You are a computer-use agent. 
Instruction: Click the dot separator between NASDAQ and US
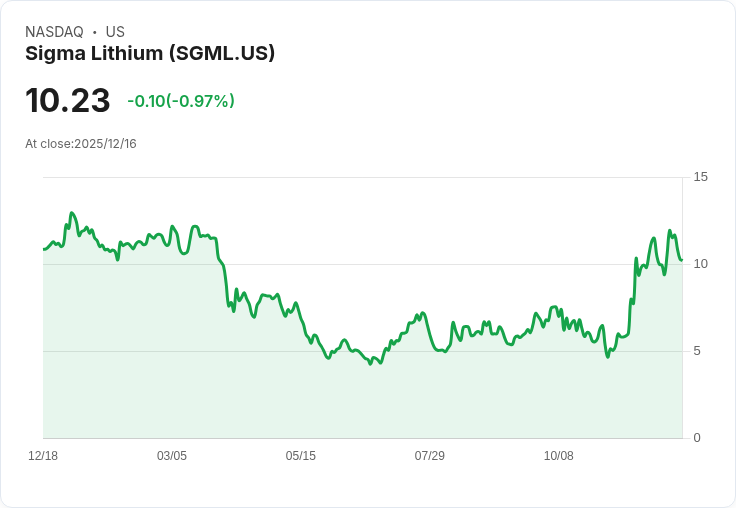click(94, 32)
